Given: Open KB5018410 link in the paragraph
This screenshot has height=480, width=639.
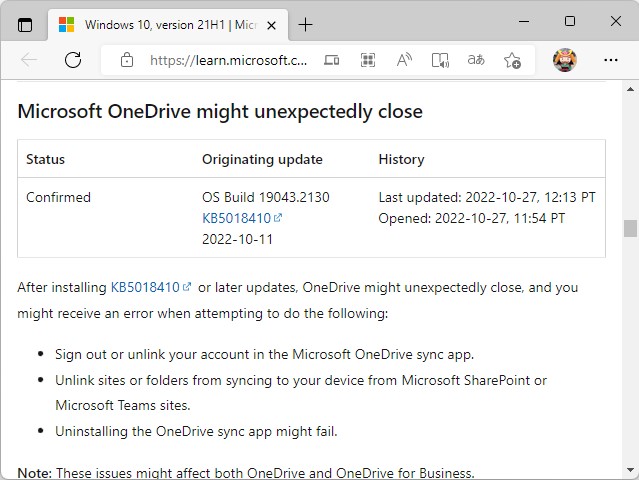Looking at the screenshot, I should pos(146,287).
